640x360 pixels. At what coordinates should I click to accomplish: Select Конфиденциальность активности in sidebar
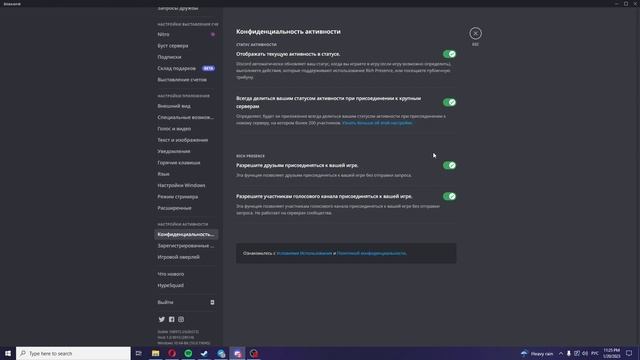[186, 234]
